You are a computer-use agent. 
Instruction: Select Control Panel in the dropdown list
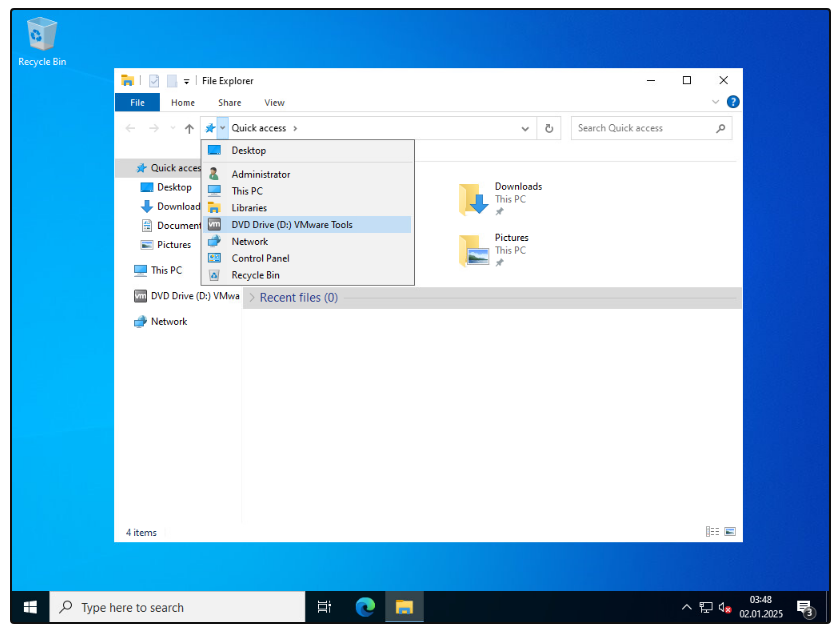click(307, 258)
